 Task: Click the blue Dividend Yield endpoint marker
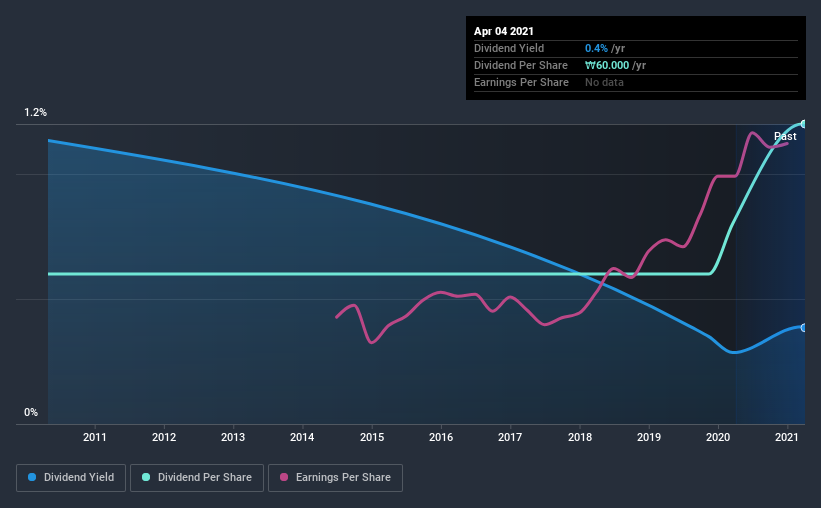(804, 328)
